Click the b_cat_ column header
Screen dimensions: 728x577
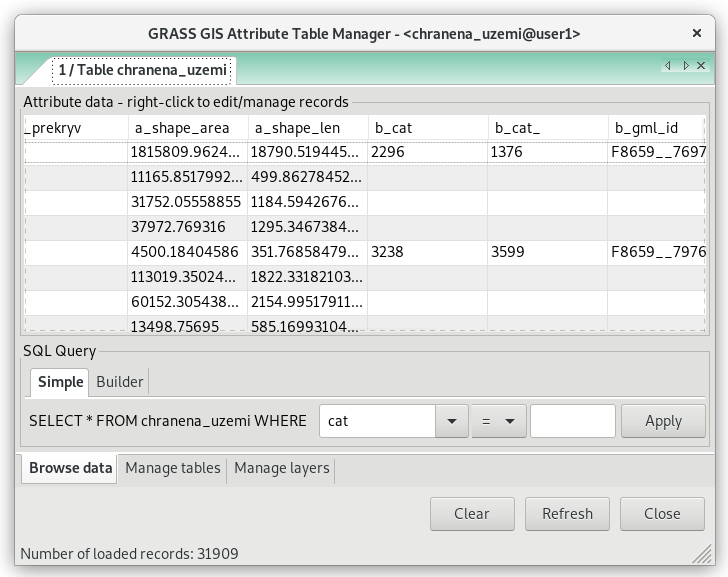tap(548, 128)
